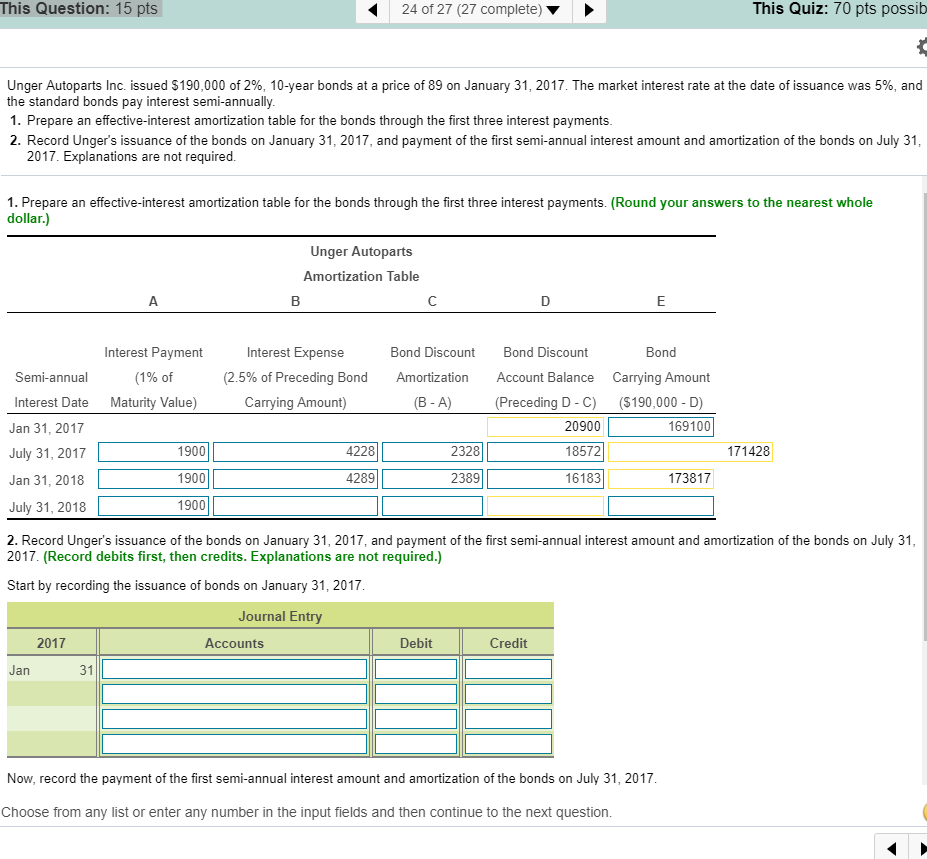Image resolution: width=927 pixels, height=859 pixels.
Task: Select Jan 31, 2017 carrying amount field 169100
Action: (x=660, y=427)
